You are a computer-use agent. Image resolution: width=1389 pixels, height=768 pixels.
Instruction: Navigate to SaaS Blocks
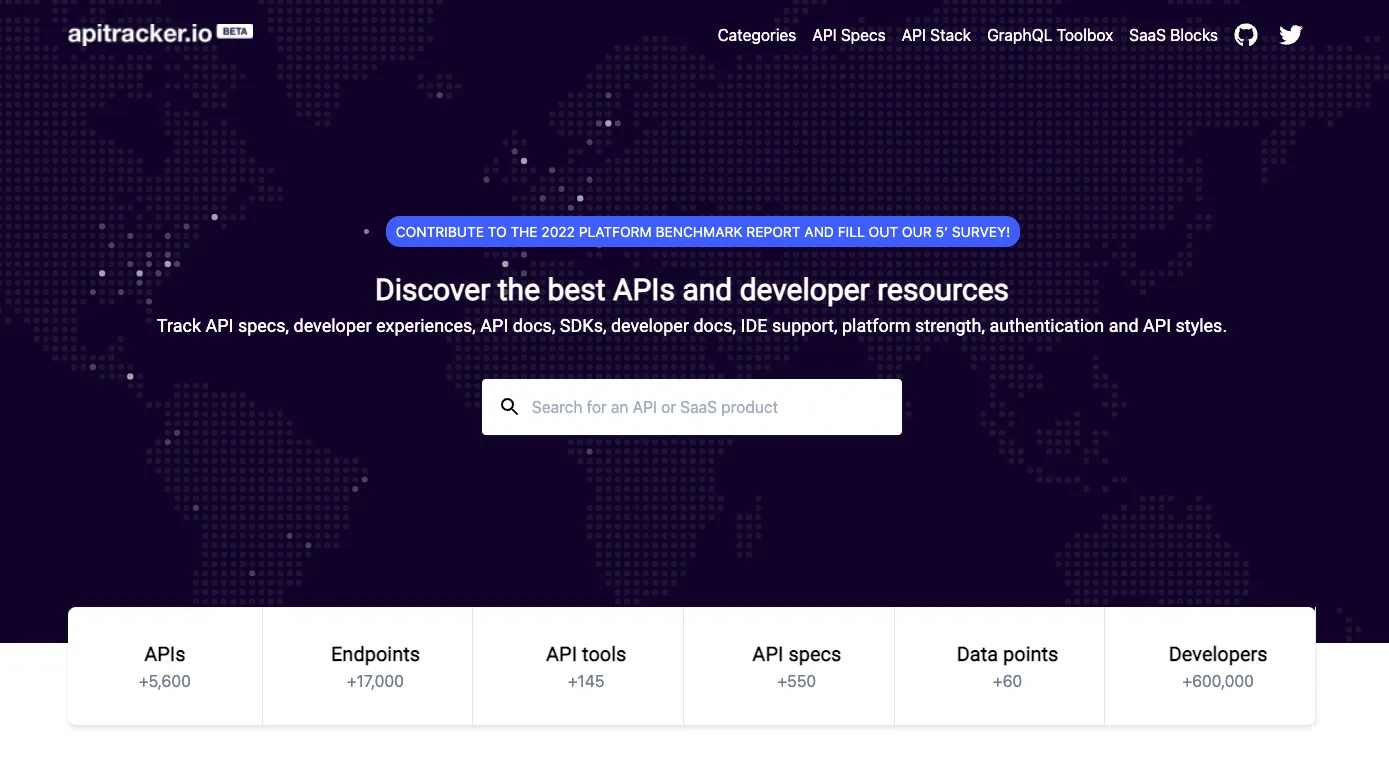[1173, 35]
